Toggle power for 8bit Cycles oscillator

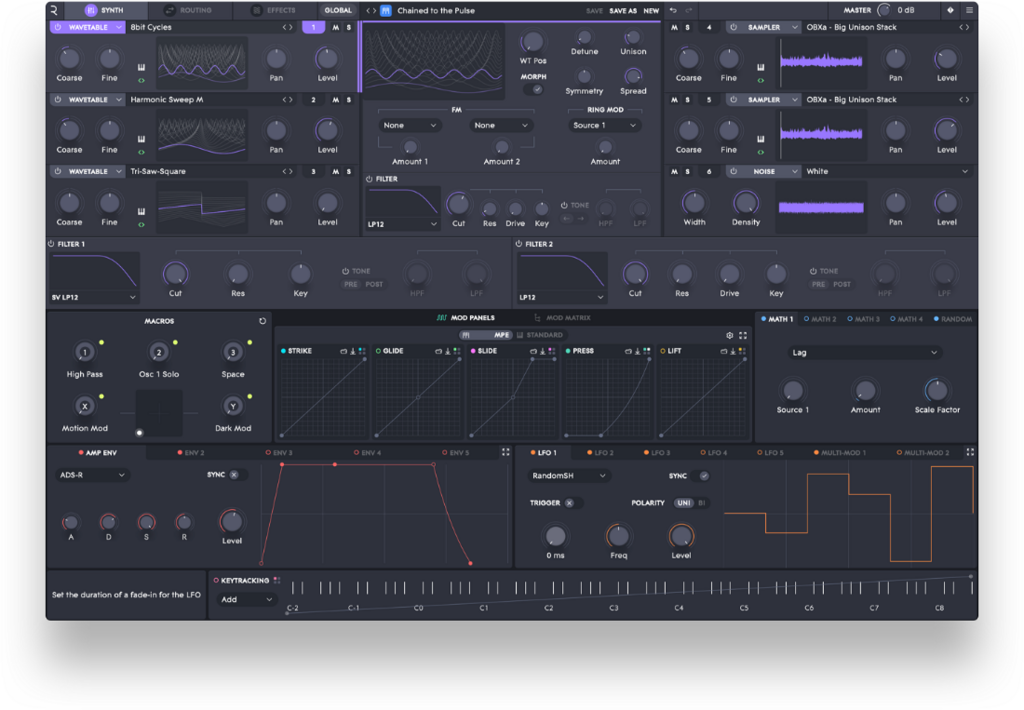click(58, 27)
